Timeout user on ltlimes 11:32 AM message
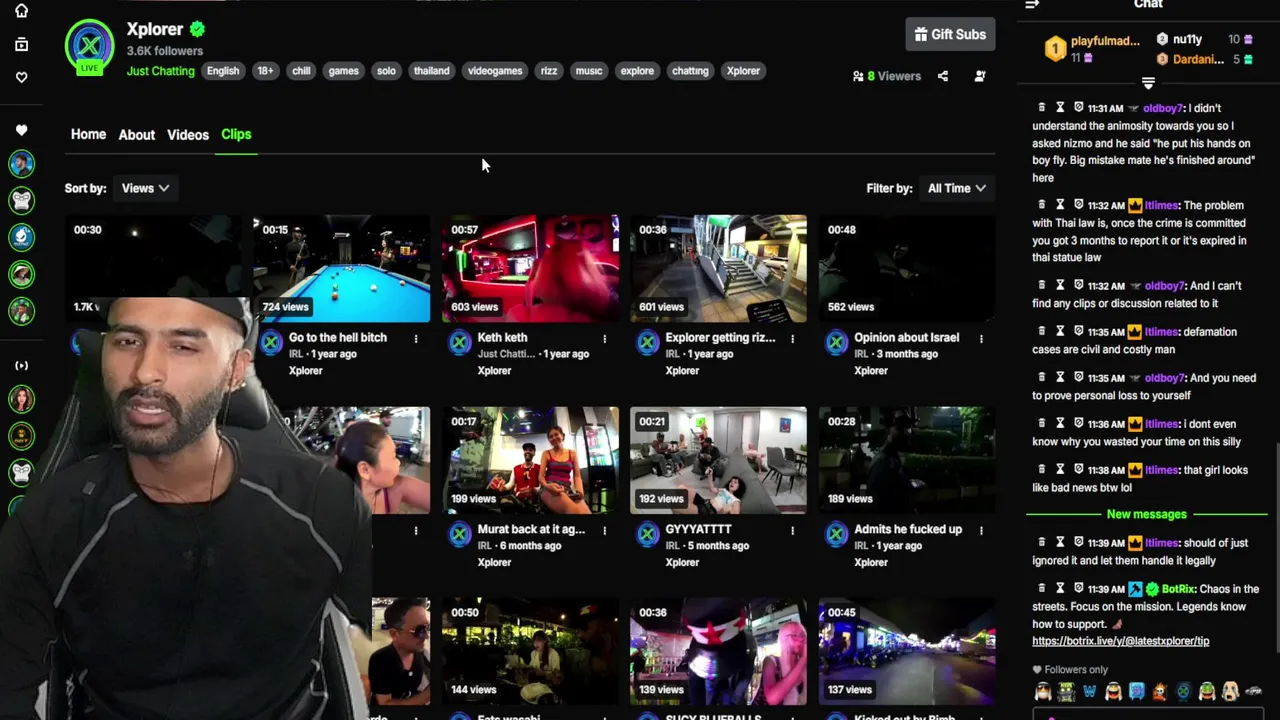Image resolution: width=1280 pixels, height=720 pixels. pyautogui.click(x=1060, y=205)
